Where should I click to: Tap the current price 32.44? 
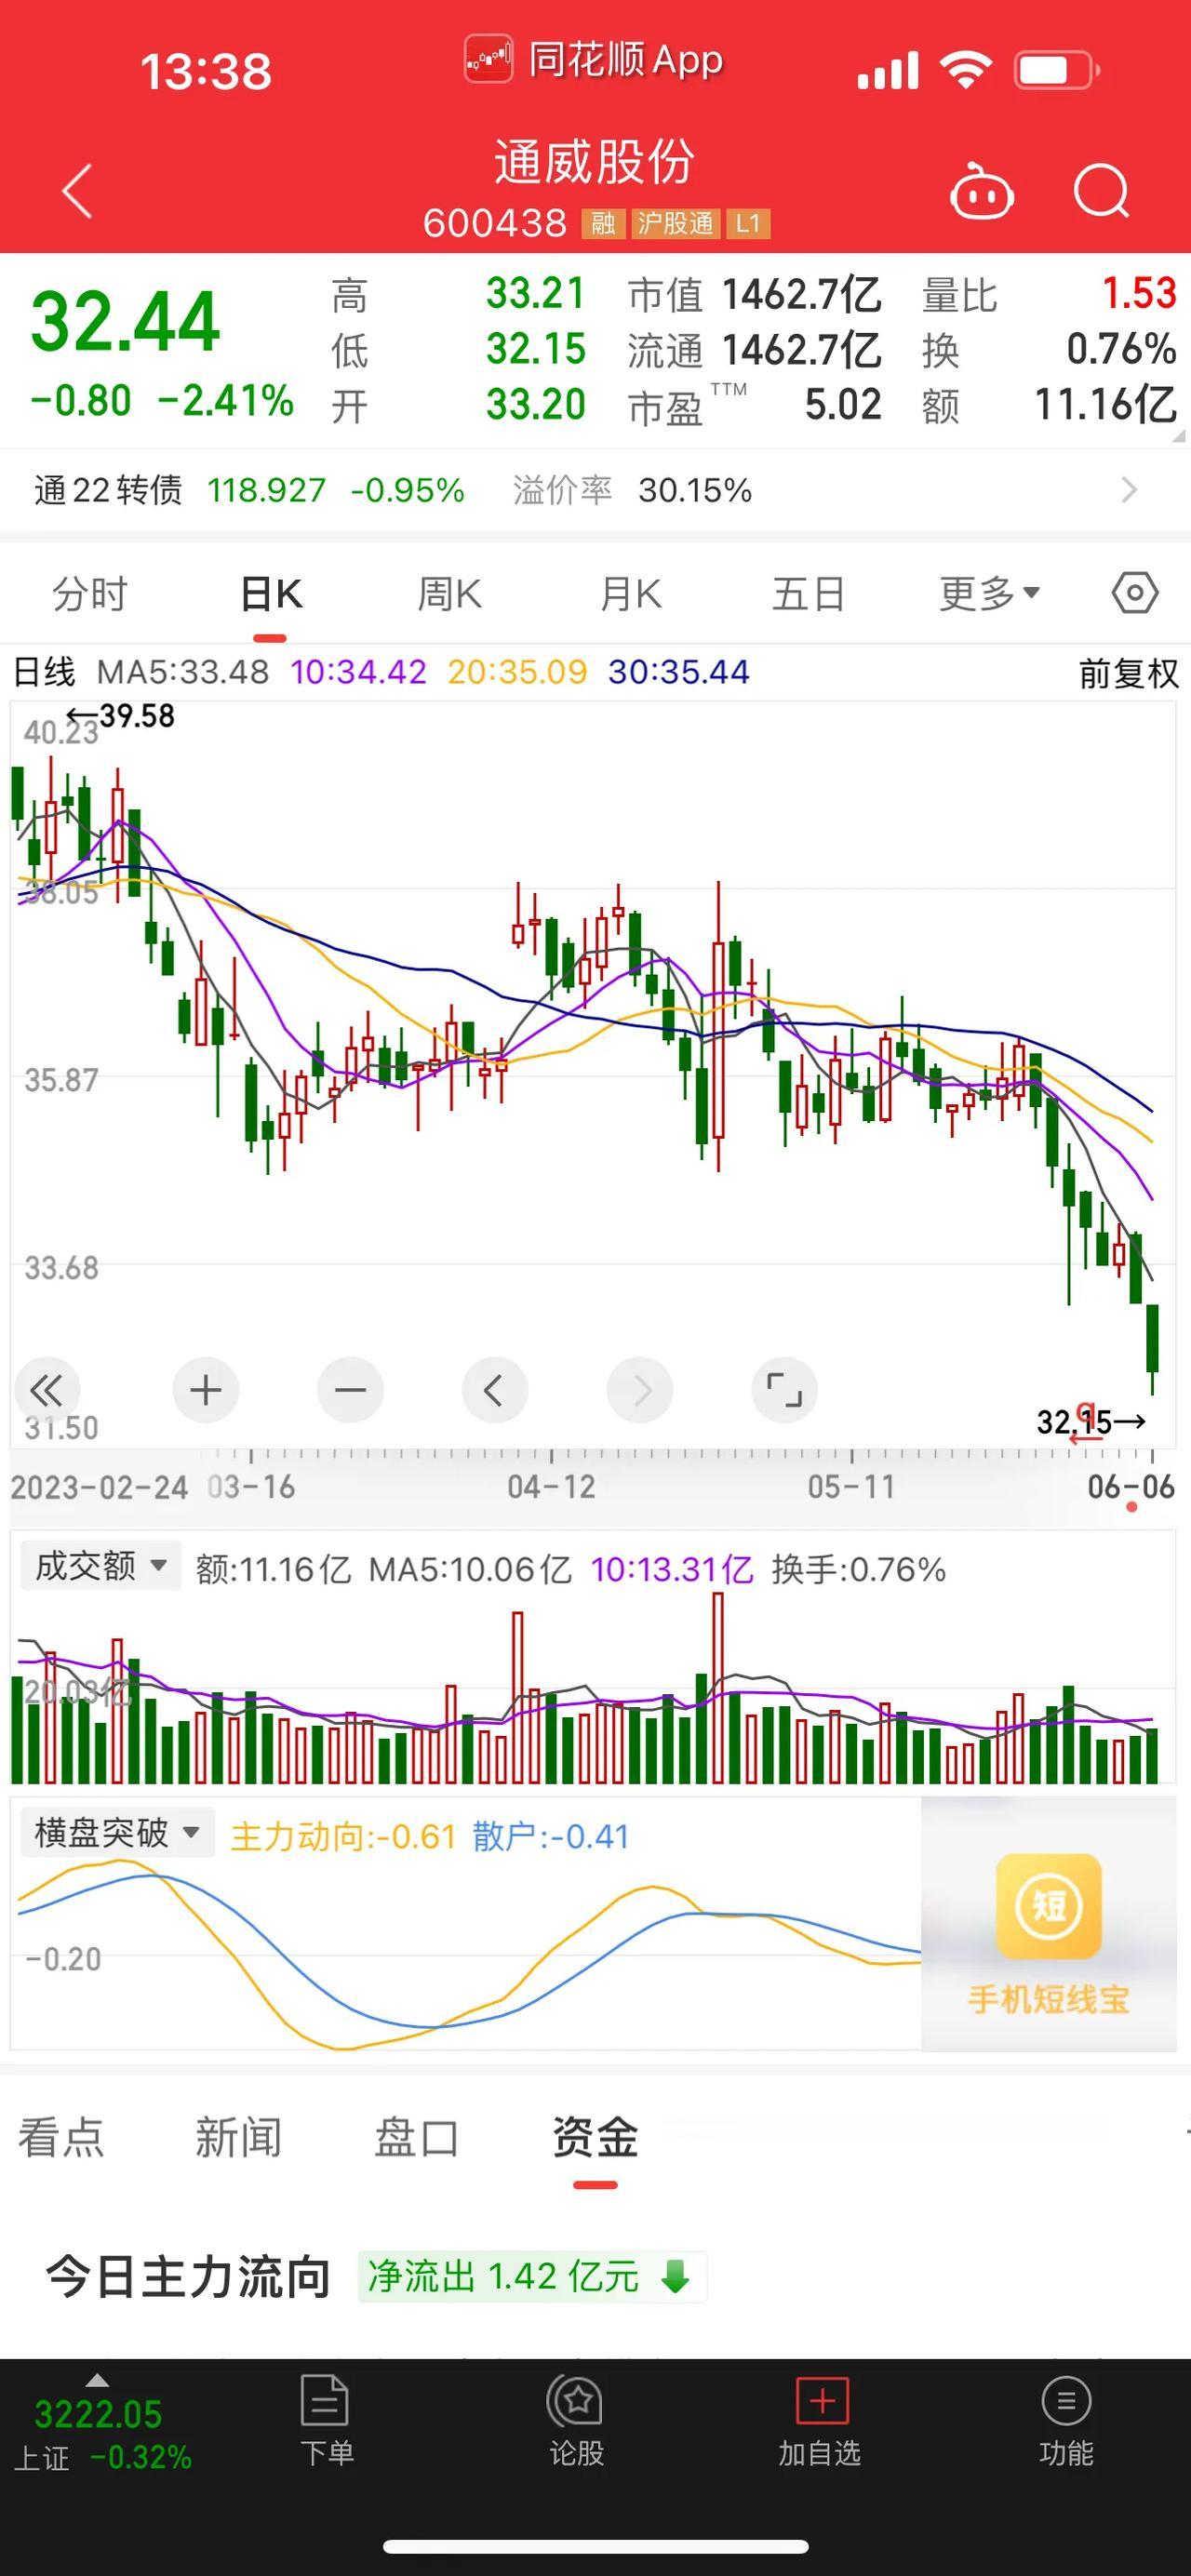pos(125,322)
